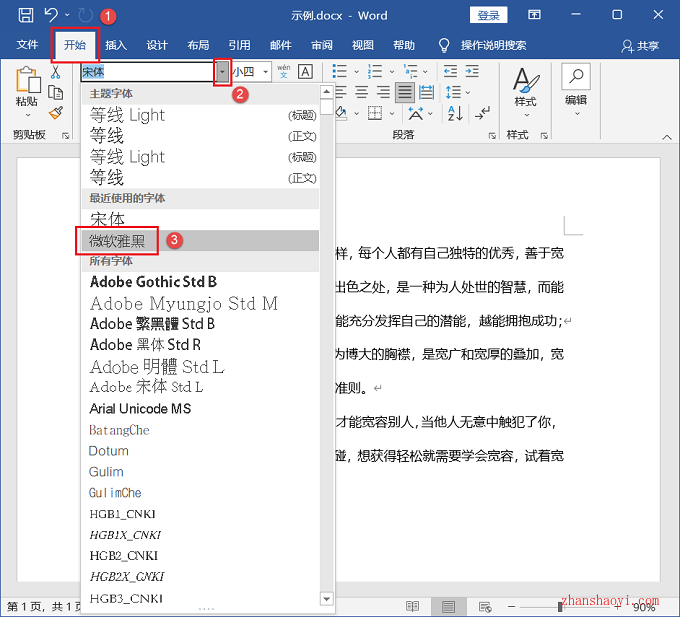Switch to Print Layout view

448,606
